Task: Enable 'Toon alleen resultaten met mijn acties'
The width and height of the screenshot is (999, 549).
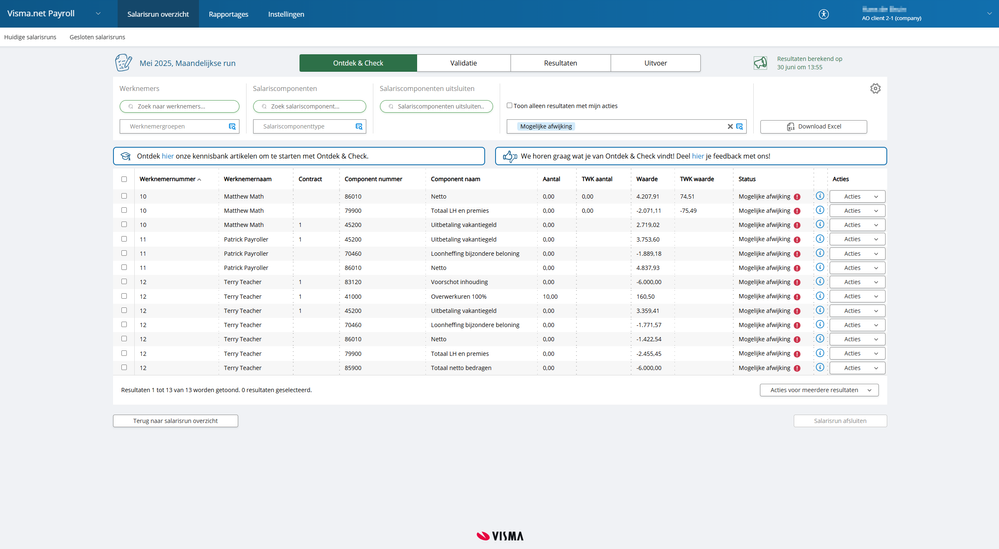Action: point(510,105)
